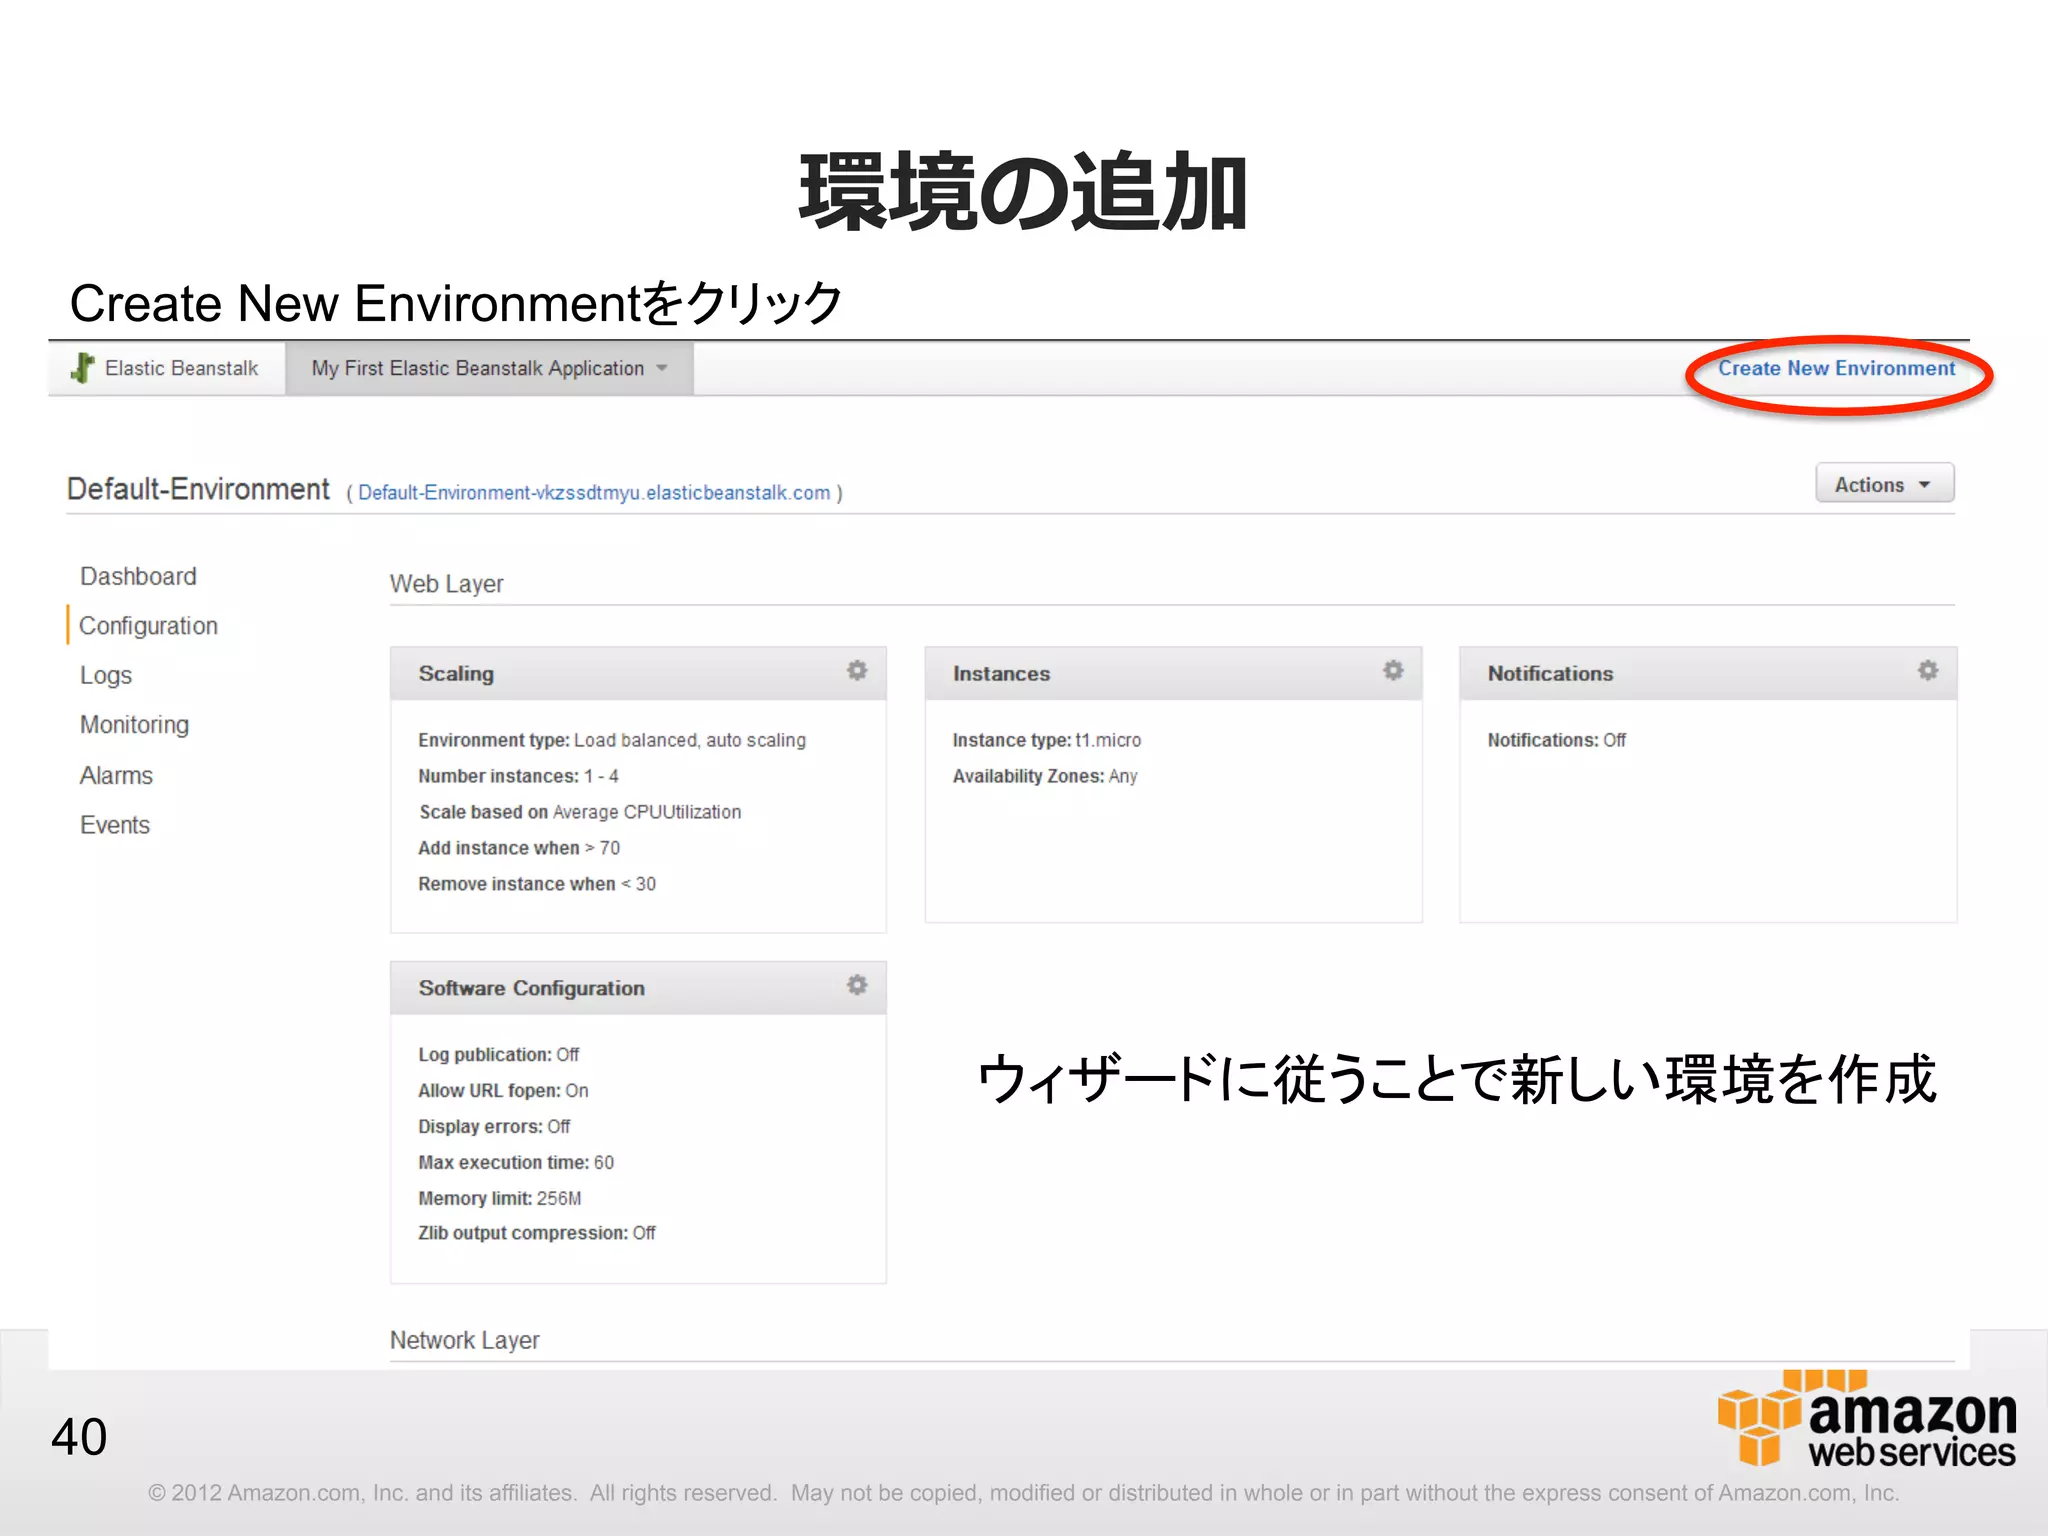Click Add instance when > 70 text

519,848
